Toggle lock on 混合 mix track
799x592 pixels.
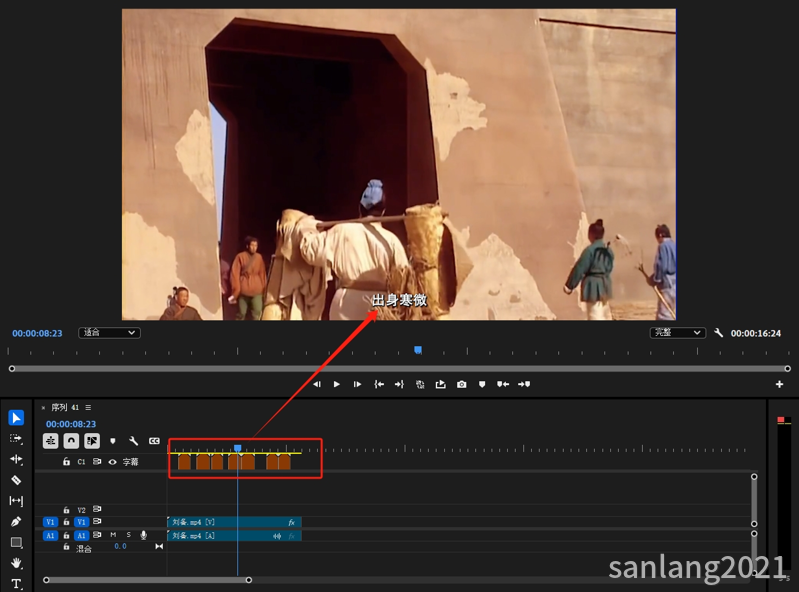point(66,547)
